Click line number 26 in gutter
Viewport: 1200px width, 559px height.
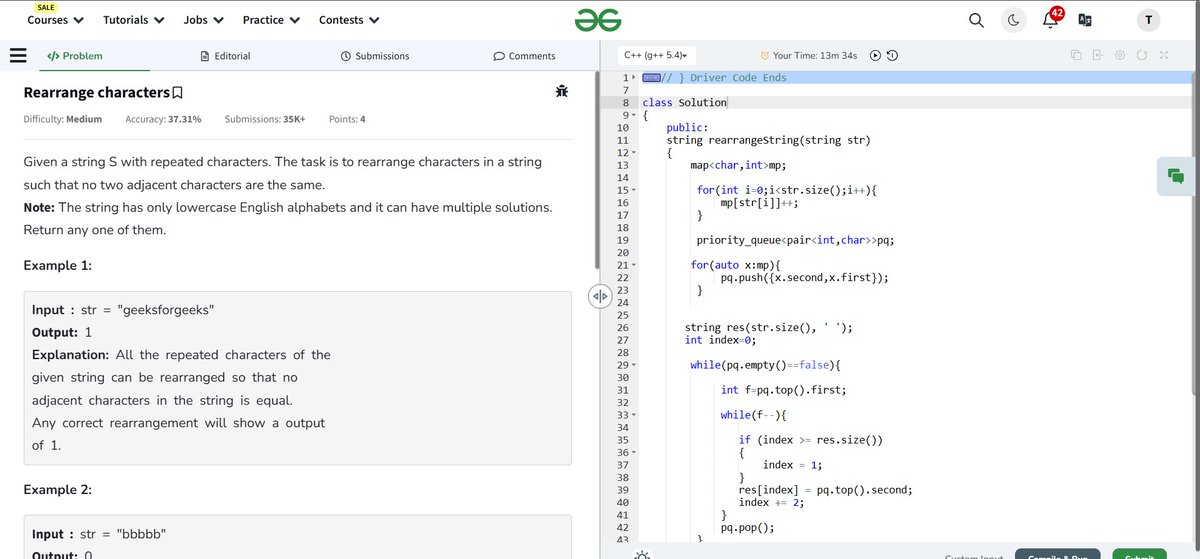(x=623, y=327)
